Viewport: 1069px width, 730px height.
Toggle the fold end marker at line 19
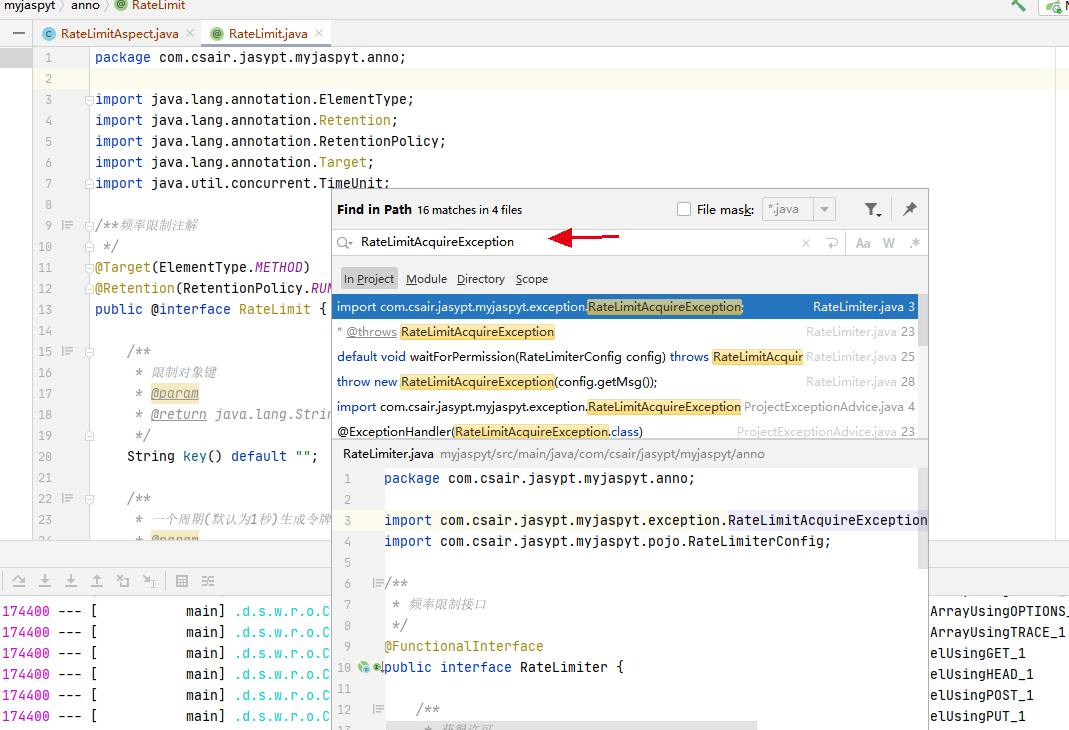89,436
